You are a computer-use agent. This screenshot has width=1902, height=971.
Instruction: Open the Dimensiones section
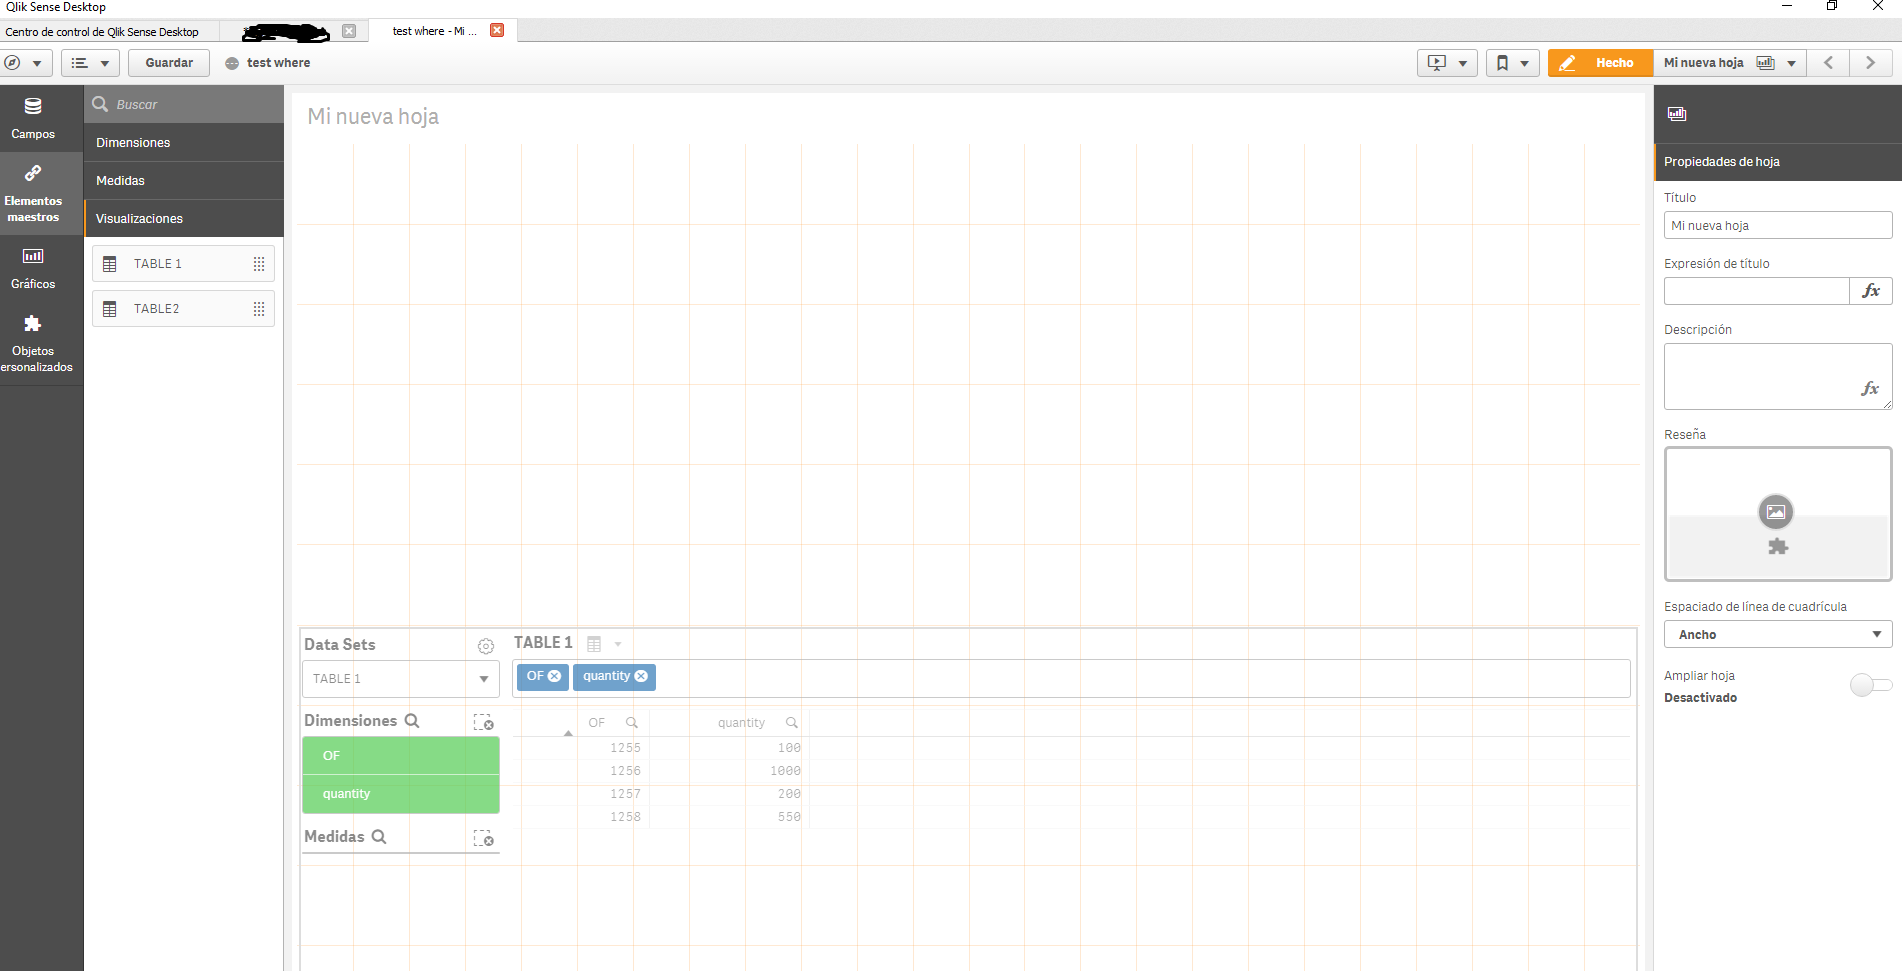point(184,143)
